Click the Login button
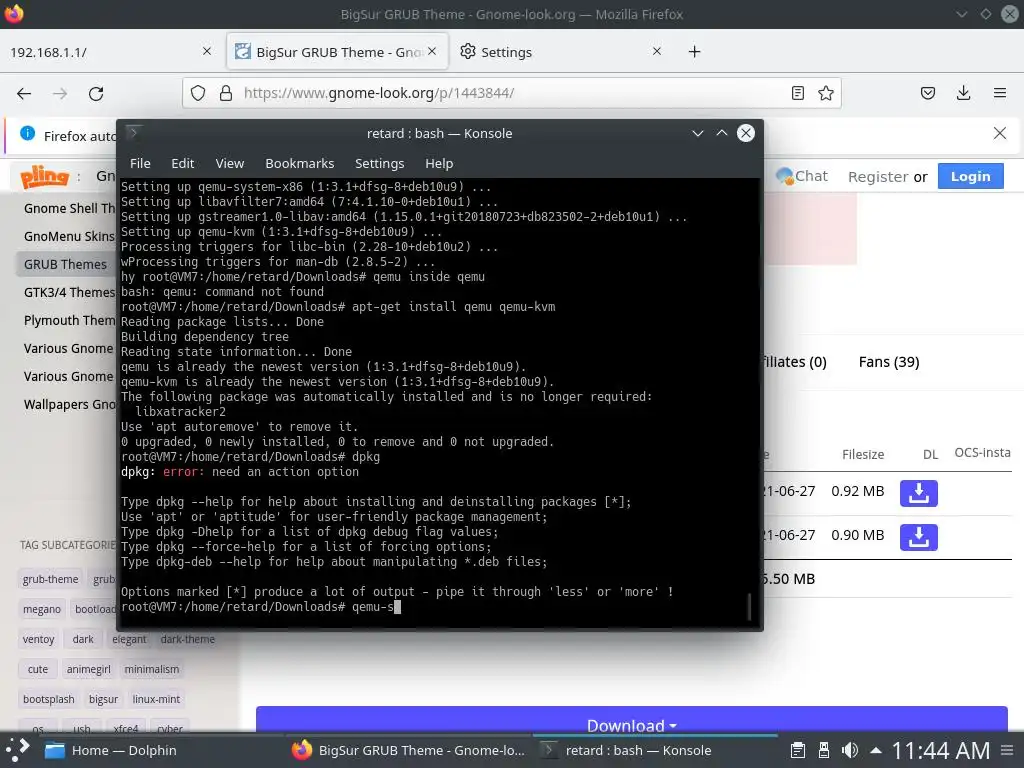The width and height of the screenshot is (1024, 768). click(x=970, y=176)
